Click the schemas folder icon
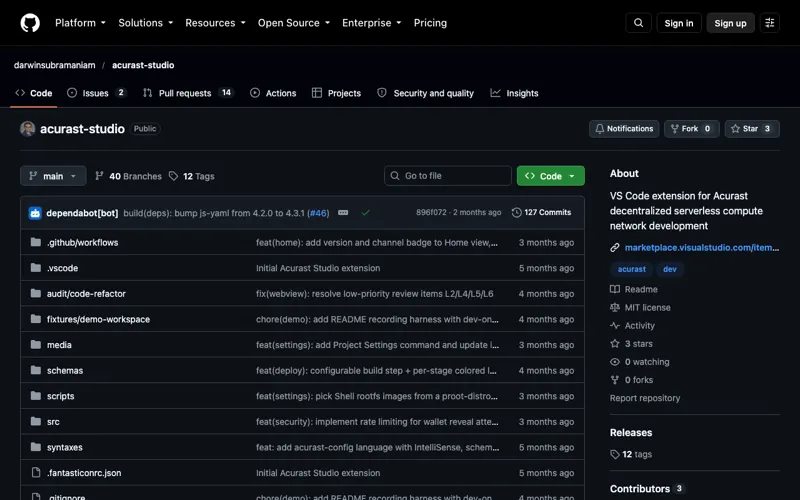Image resolution: width=800 pixels, height=500 pixels. click(x=36, y=370)
